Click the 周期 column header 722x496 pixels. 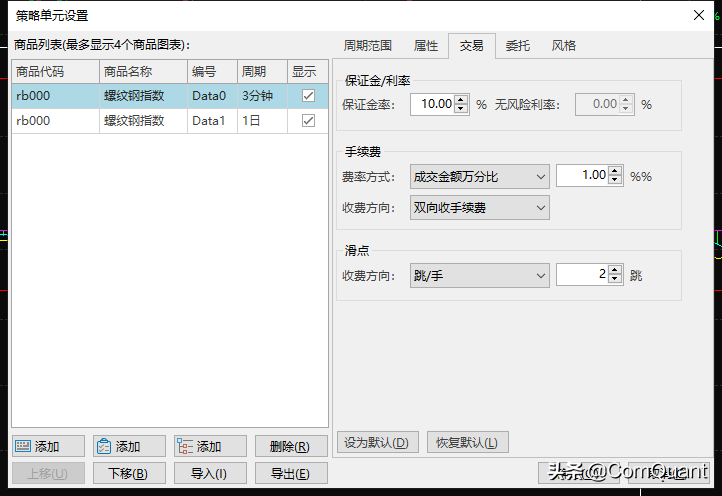point(262,71)
